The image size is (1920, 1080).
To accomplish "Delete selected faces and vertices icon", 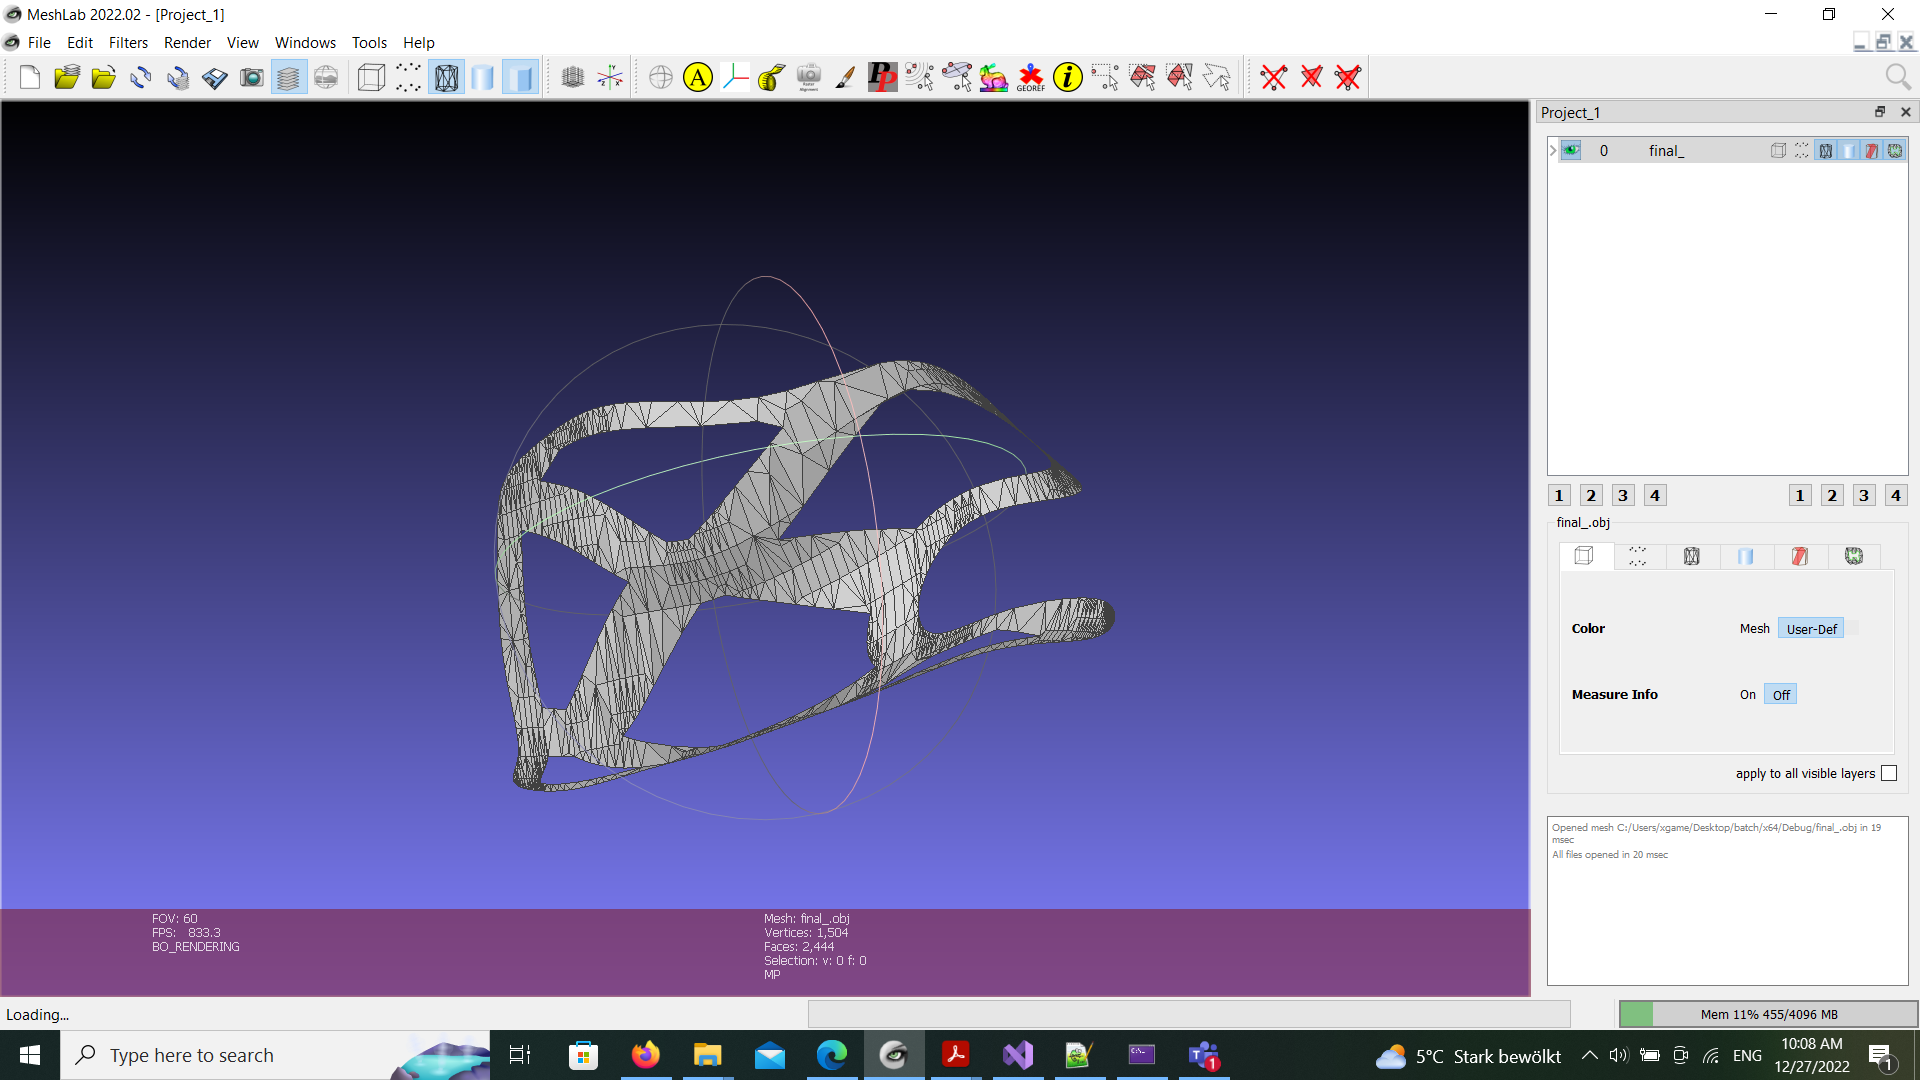I will pyautogui.click(x=1348, y=77).
